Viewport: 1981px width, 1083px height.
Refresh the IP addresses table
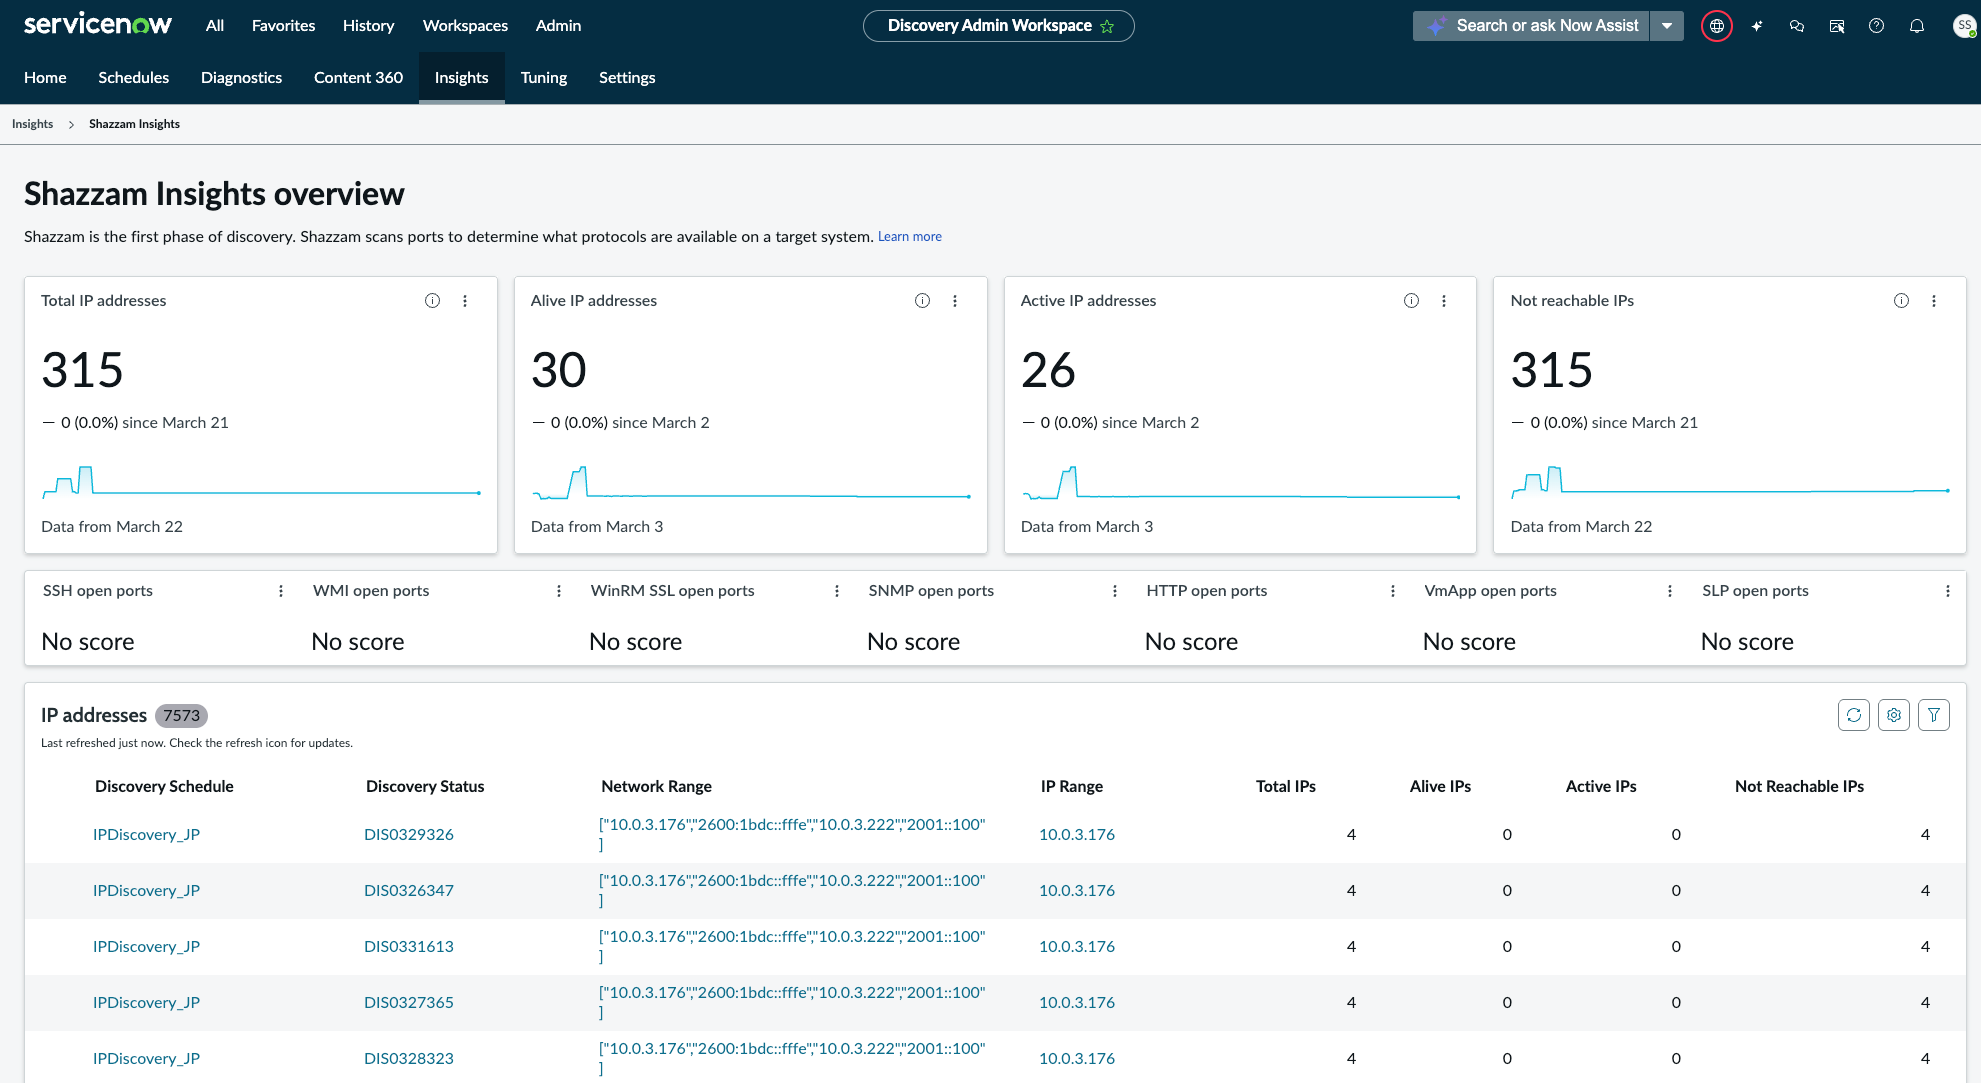point(1854,715)
